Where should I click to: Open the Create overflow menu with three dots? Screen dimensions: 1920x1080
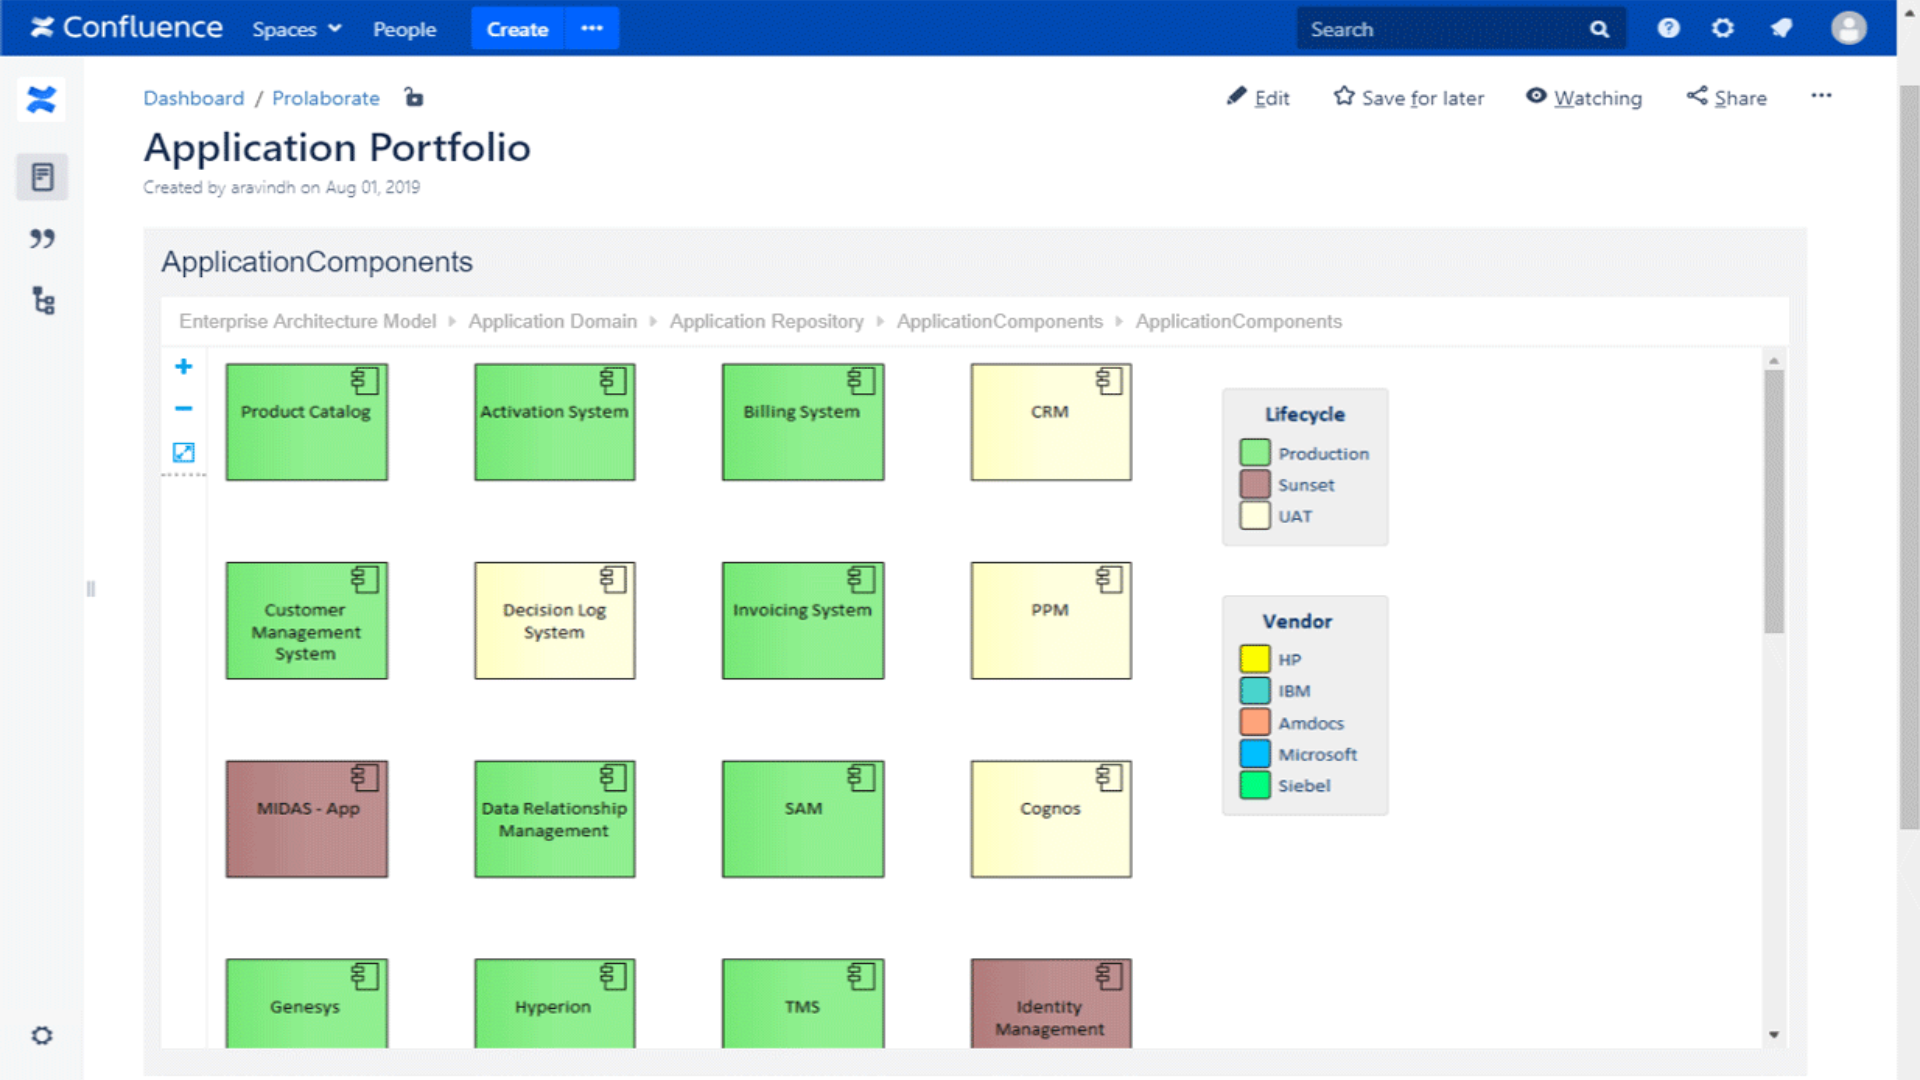click(592, 28)
